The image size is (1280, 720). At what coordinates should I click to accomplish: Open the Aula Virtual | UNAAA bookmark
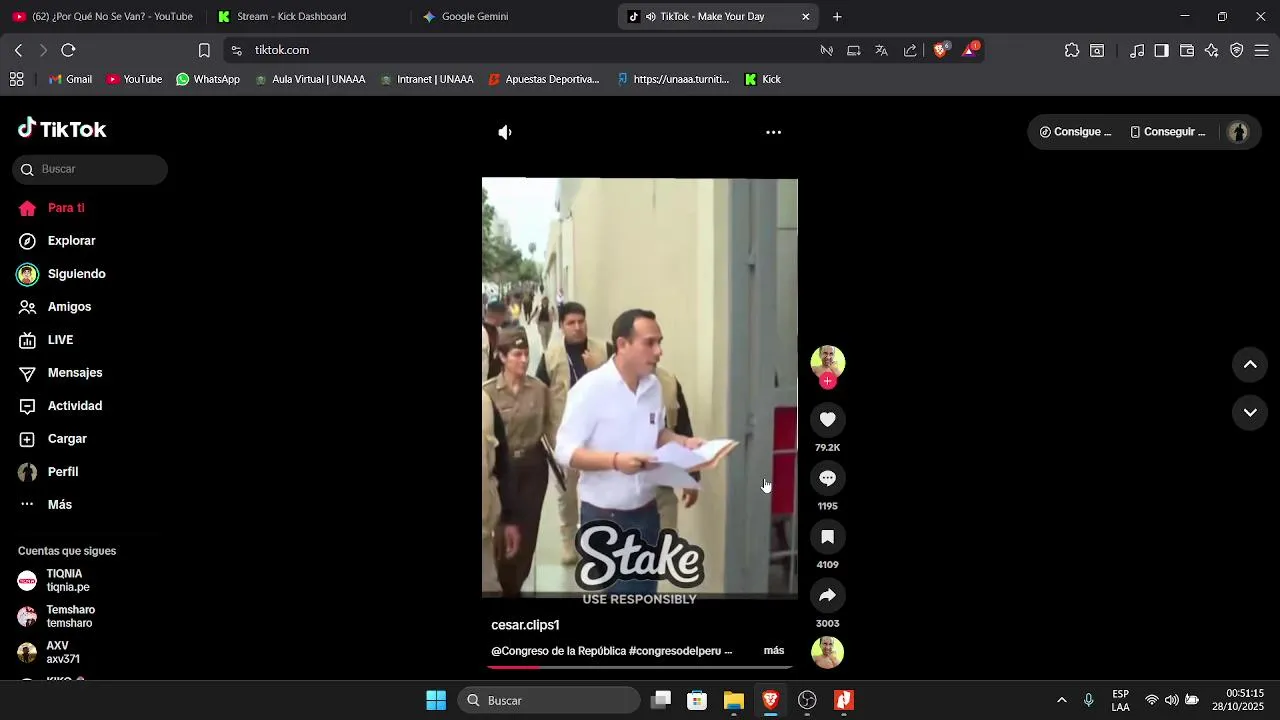click(x=310, y=79)
